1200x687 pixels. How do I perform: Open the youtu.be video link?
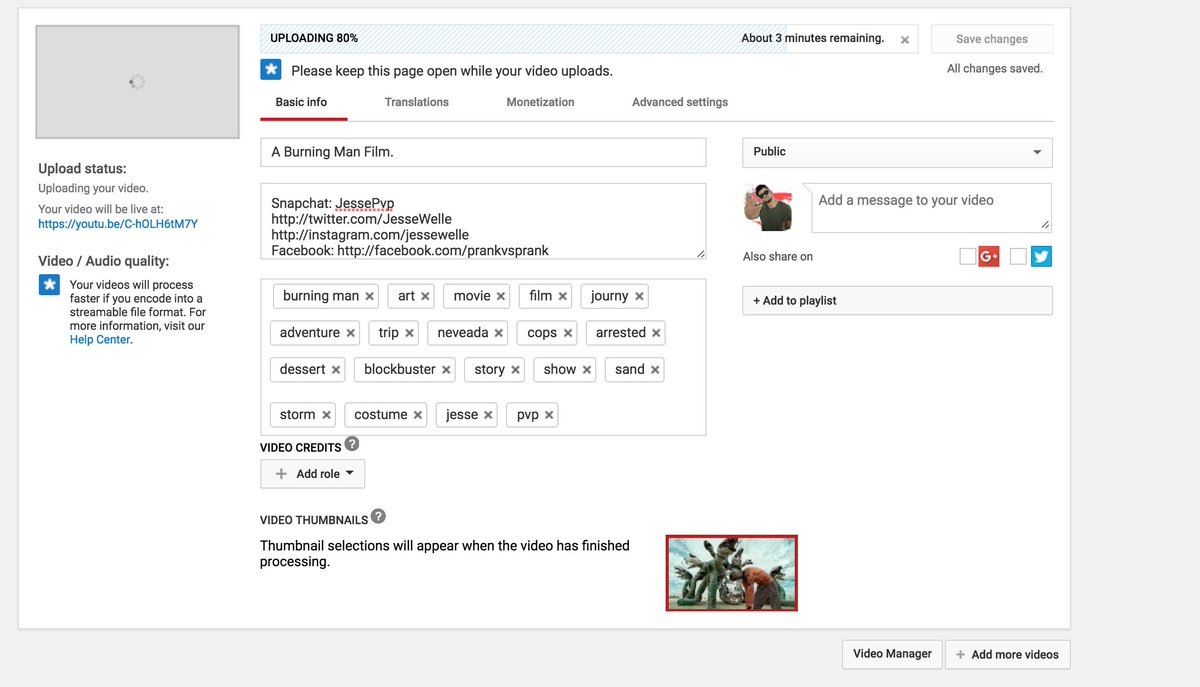pyautogui.click(x=118, y=224)
